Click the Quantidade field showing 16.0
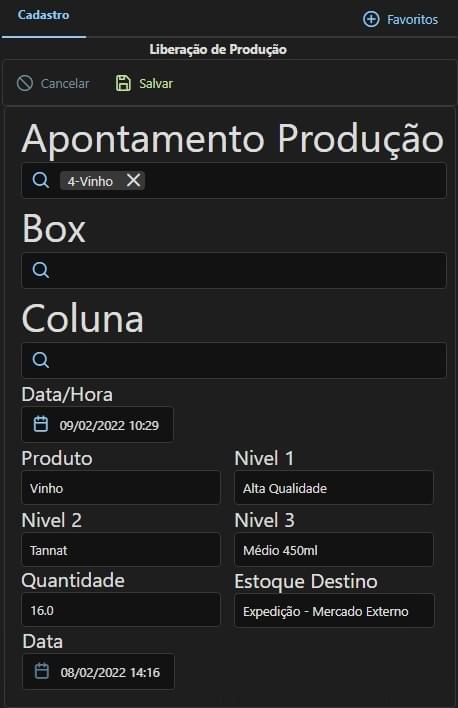The height and width of the screenshot is (708, 458). click(121, 610)
